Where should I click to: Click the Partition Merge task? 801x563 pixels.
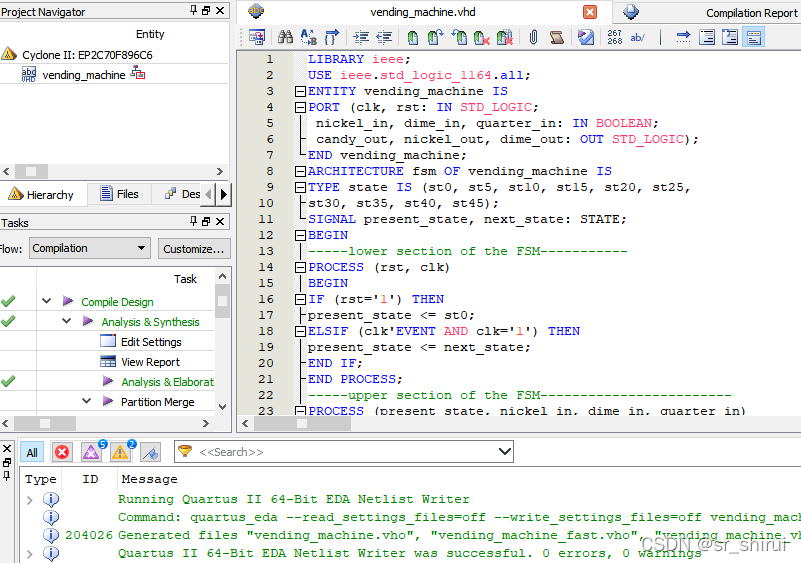157,402
